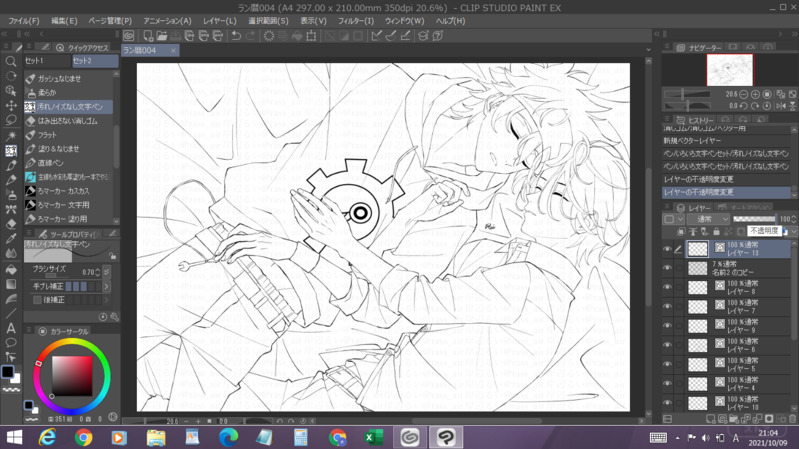Image resolution: width=799 pixels, height=449 pixels.
Task: Click the Scale/Rotate transform icon
Action: [x=311, y=36]
